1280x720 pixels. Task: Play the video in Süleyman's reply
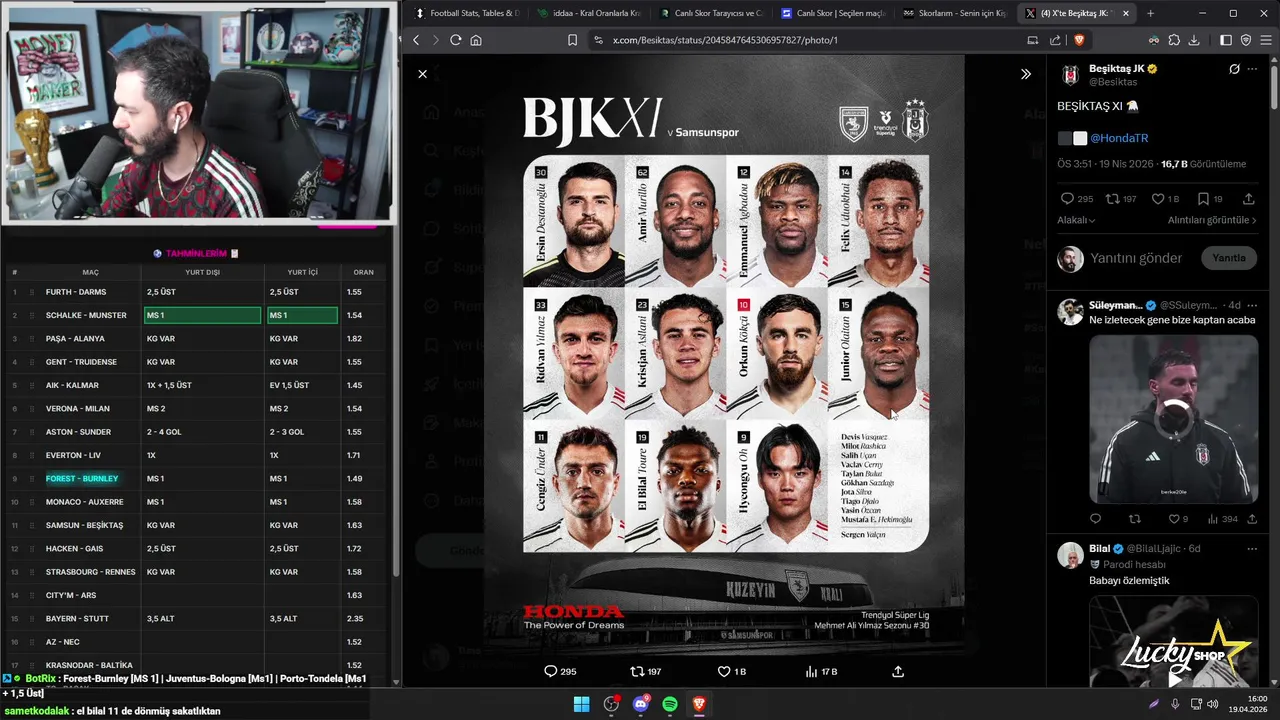click(x=1173, y=418)
